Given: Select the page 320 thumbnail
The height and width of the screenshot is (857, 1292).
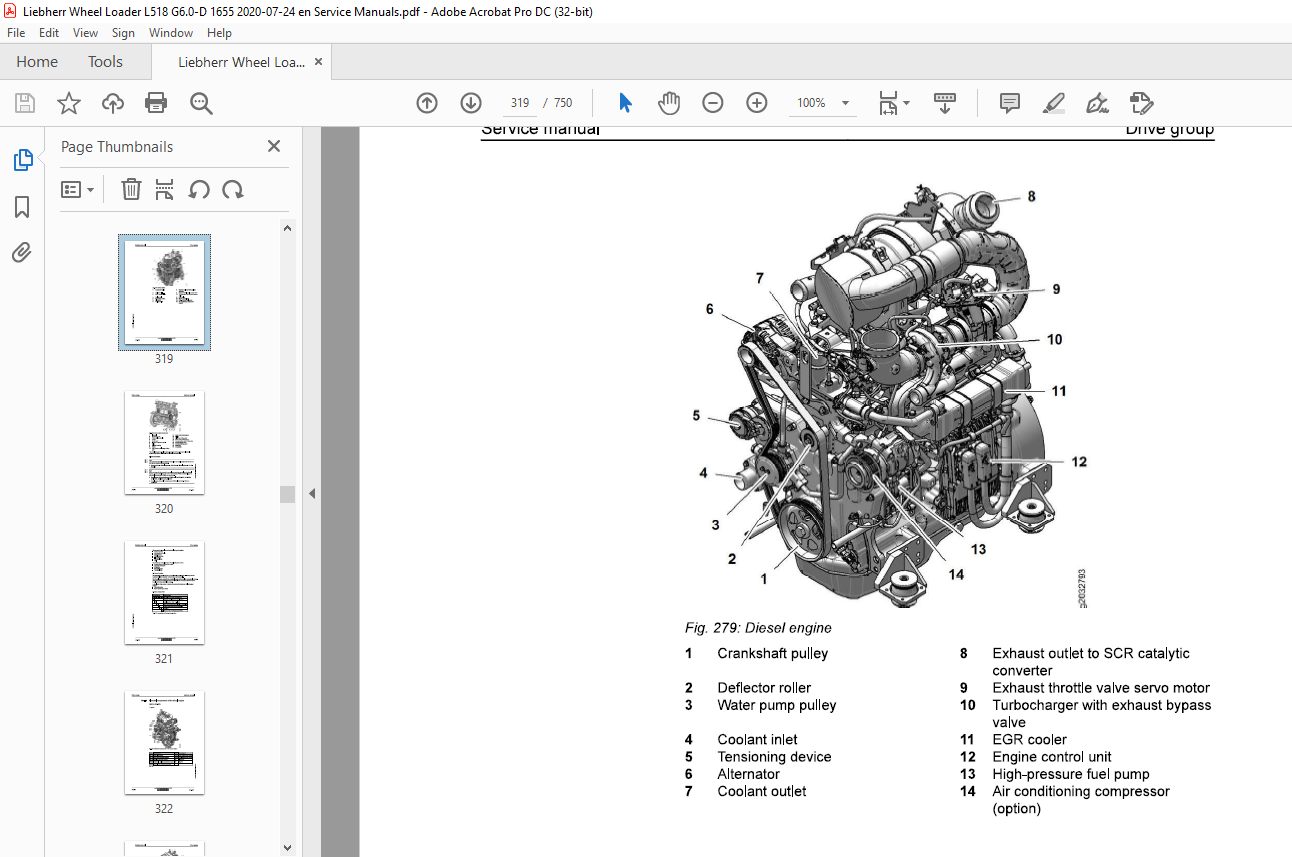Looking at the screenshot, I should point(164,443).
